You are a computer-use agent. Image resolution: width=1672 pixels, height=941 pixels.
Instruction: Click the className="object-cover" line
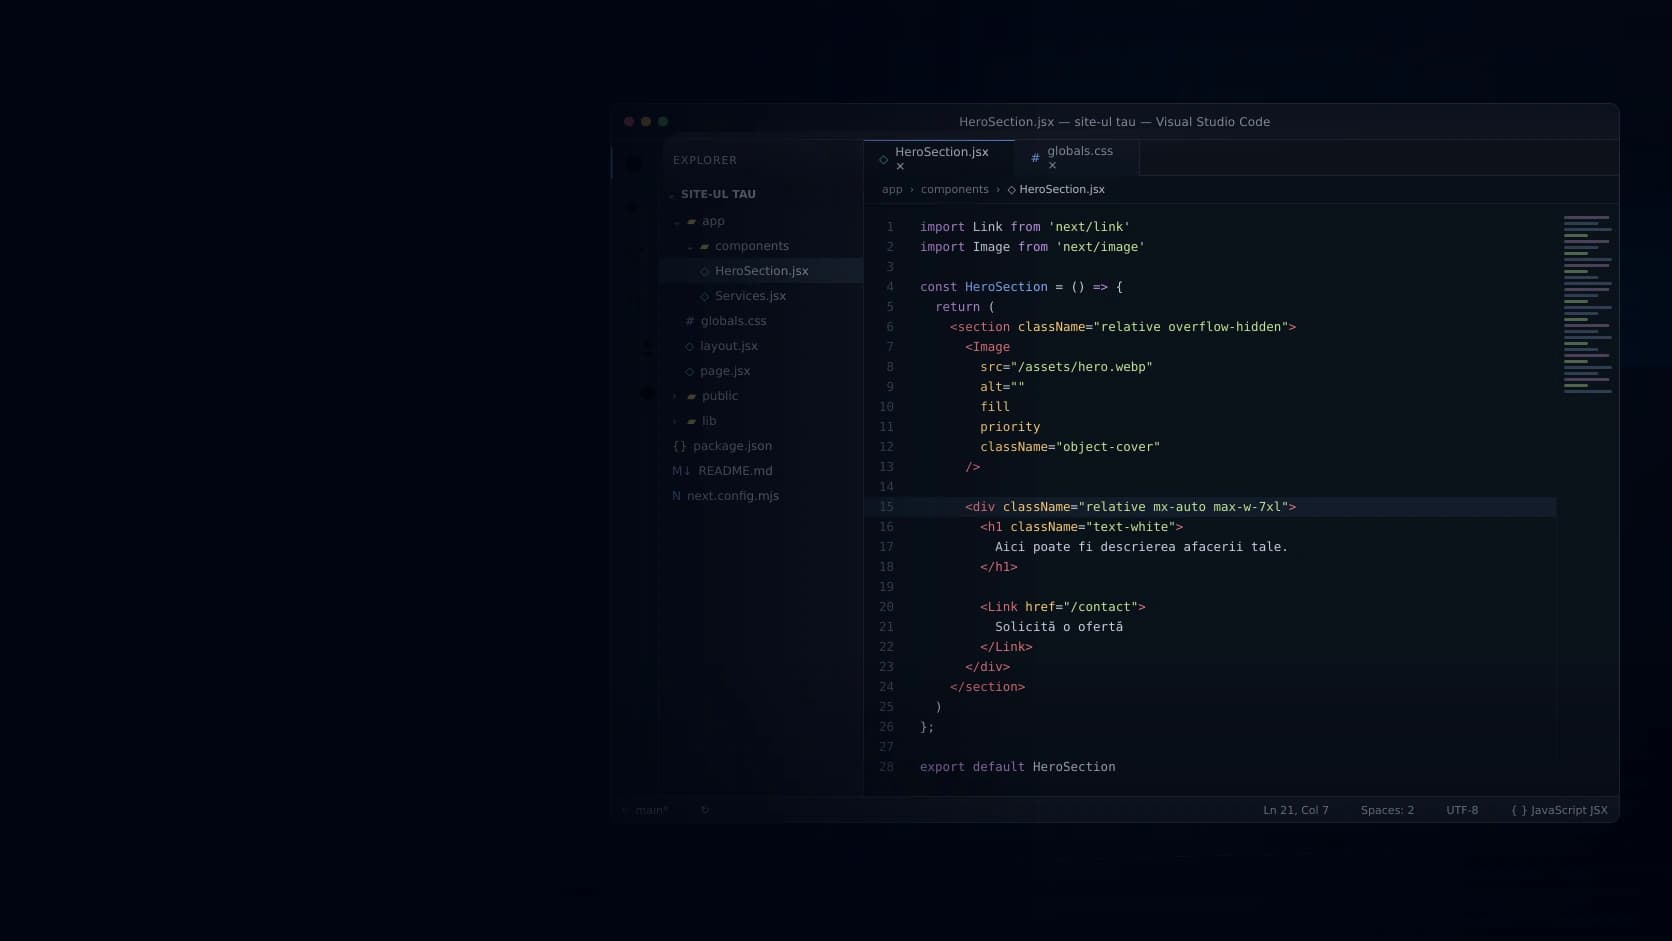point(1070,447)
